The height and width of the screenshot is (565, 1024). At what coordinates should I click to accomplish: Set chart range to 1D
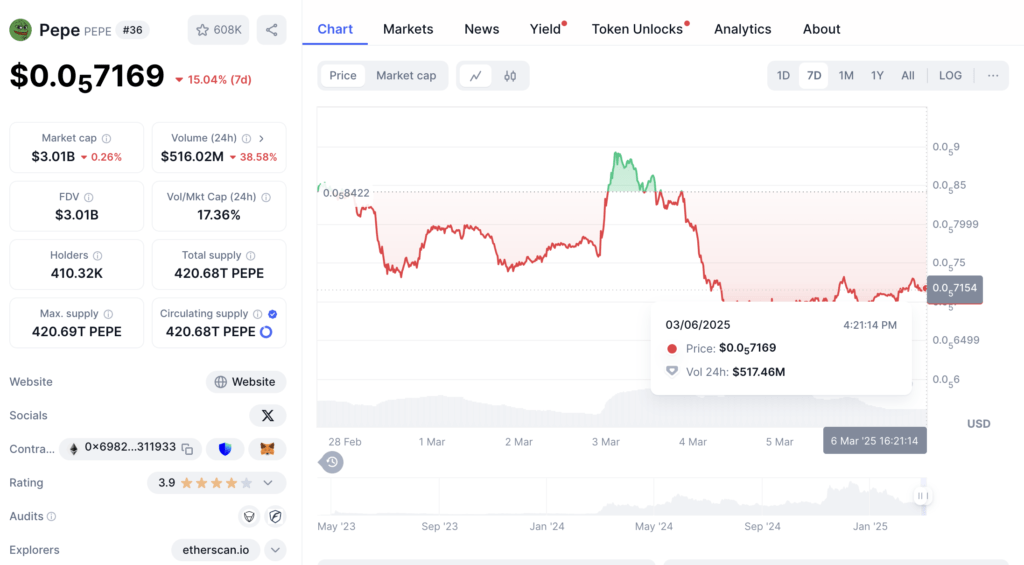click(x=783, y=76)
